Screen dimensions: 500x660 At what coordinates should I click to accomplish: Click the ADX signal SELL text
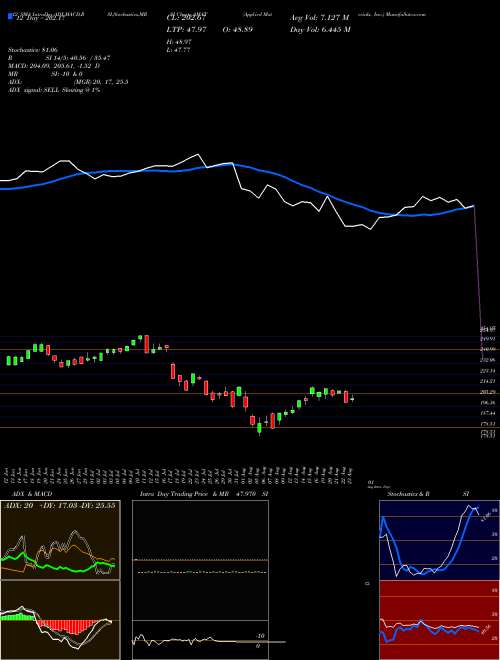click(x=54, y=90)
